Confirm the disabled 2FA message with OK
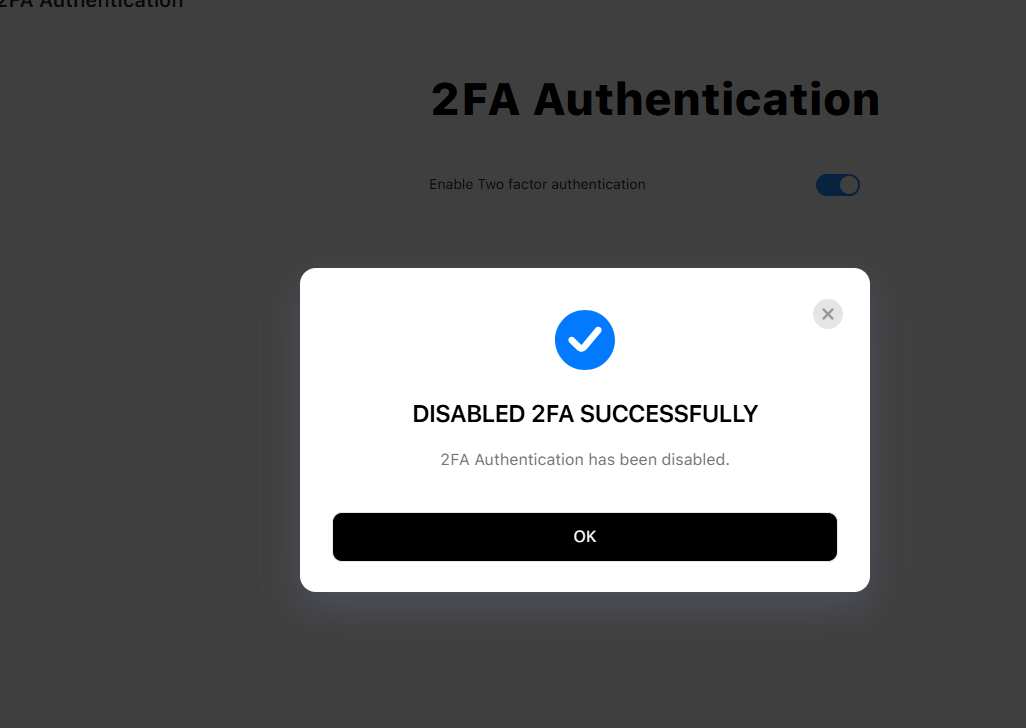Viewport: 1026px width, 728px height. [x=585, y=537]
